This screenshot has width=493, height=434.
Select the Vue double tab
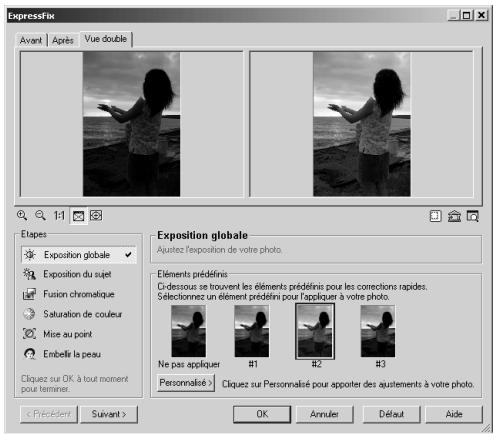click(x=106, y=39)
